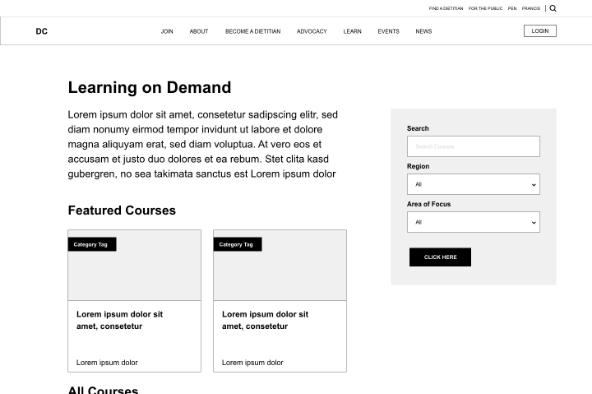Click the DC logo
Screen dimensions: 592x394
[x=42, y=31]
